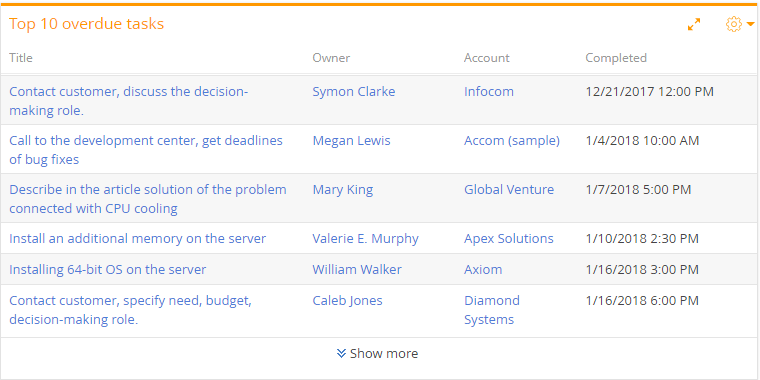Open the Diamond Systems account link
The image size is (760, 380).
coord(492,310)
